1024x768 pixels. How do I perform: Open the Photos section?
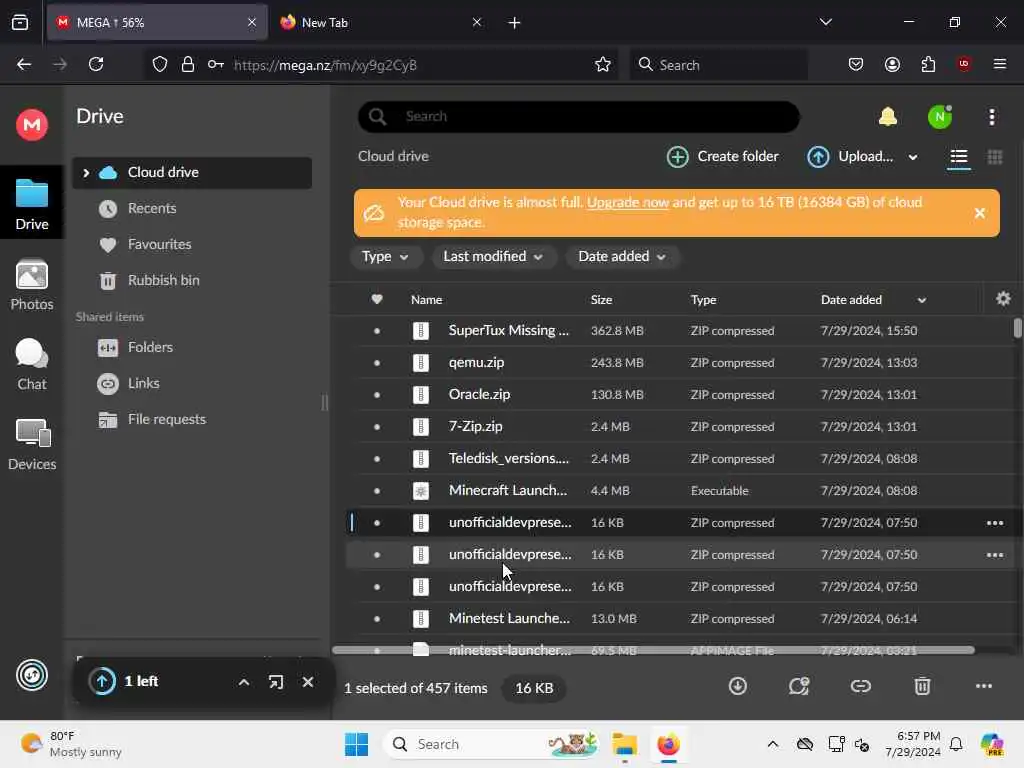(x=31, y=285)
